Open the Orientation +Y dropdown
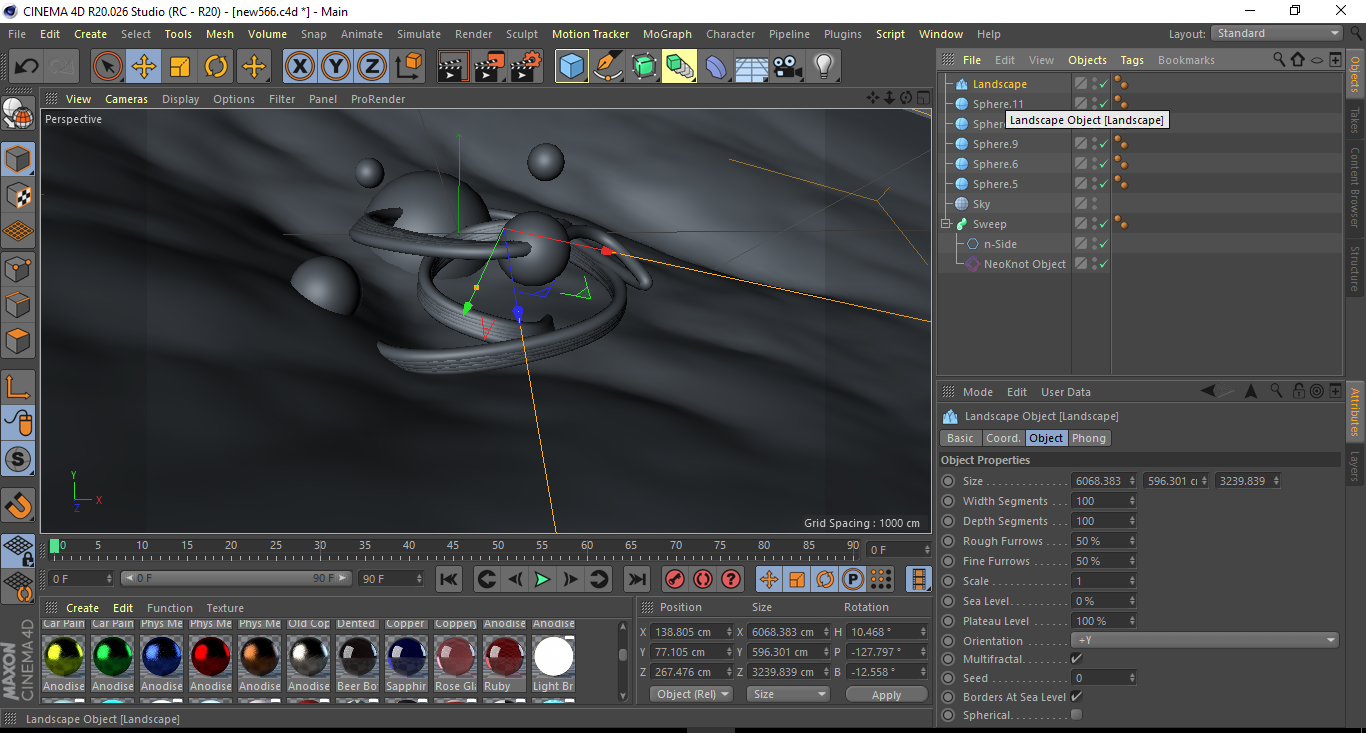The width and height of the screenshot is (1366, 733). pyautogui.click(x=1204, y=641)
